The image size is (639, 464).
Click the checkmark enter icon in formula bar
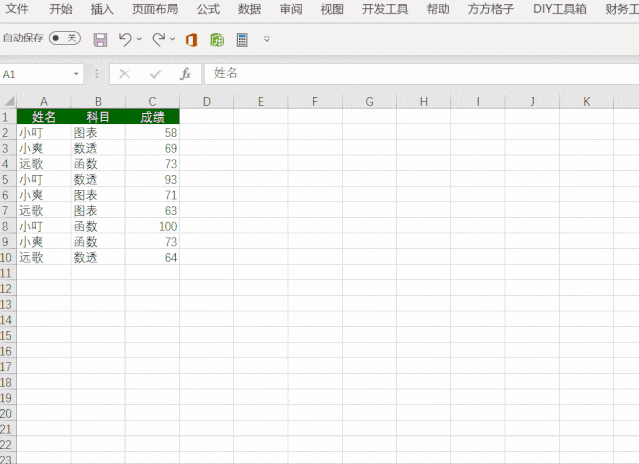155,74
